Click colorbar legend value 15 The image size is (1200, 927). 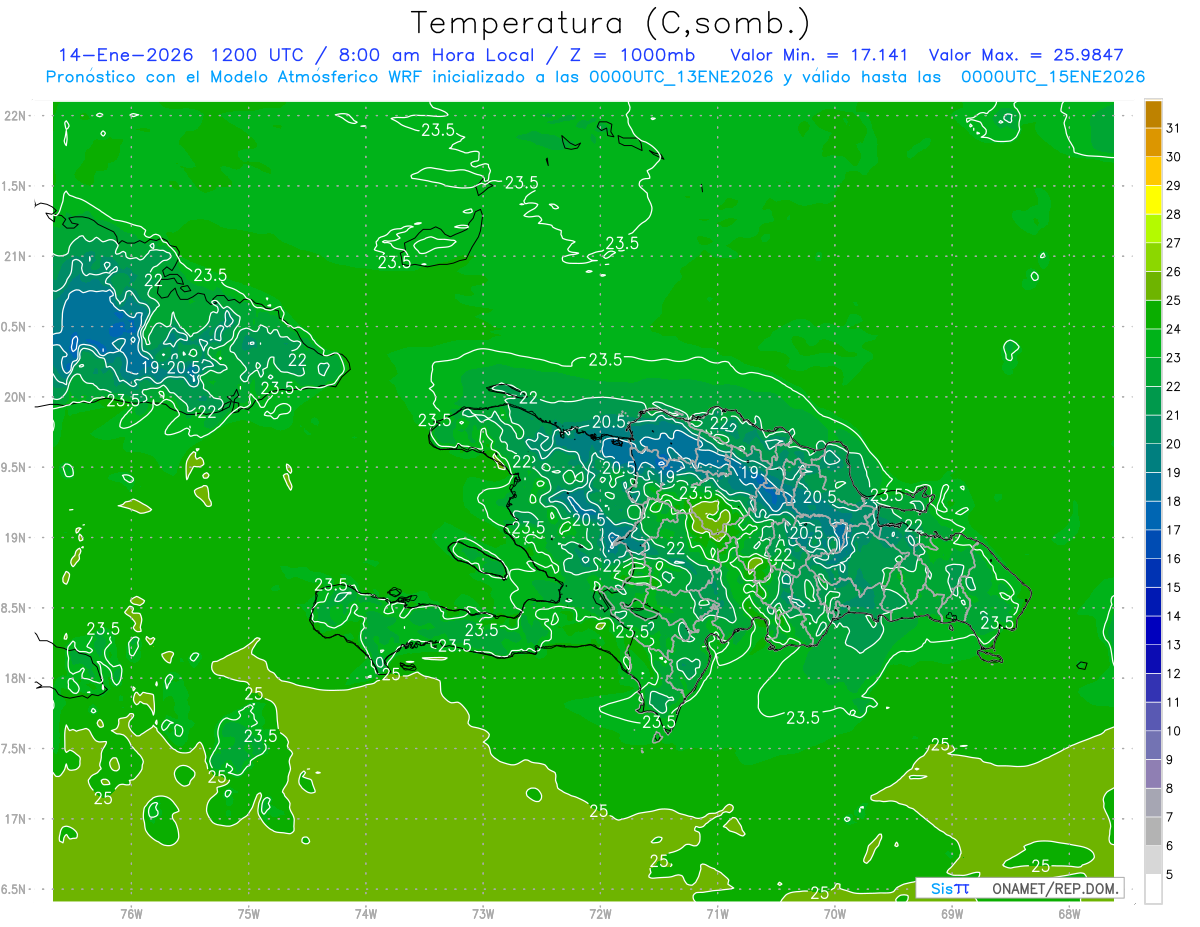[x=1174, y=588]
